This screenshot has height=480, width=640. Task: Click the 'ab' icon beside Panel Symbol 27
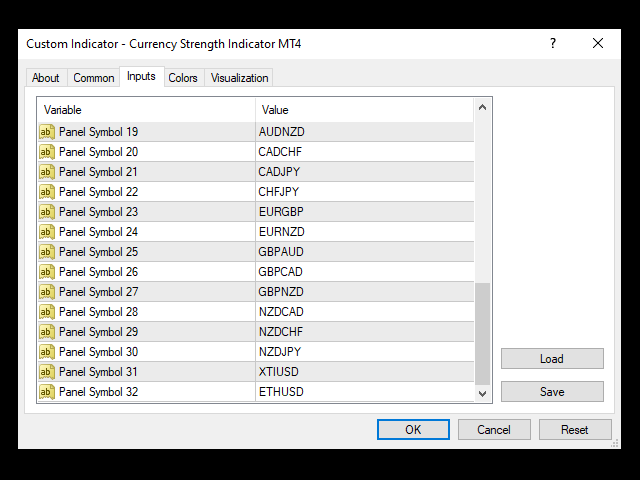tap(47, 292)
